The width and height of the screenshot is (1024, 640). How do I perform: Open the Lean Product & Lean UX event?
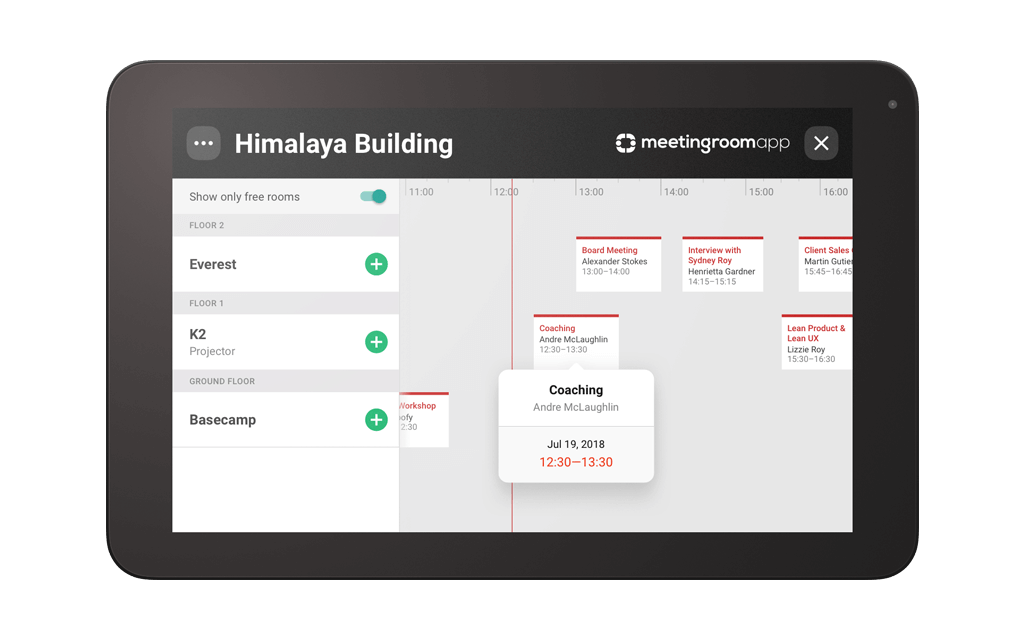click(816, 341)
